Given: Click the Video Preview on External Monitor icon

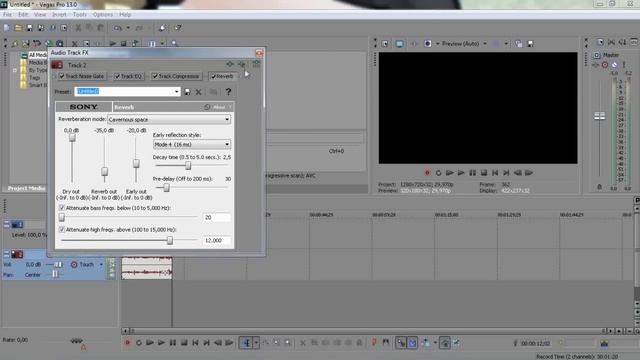Looking at the screenshot, I should [400, 43].
